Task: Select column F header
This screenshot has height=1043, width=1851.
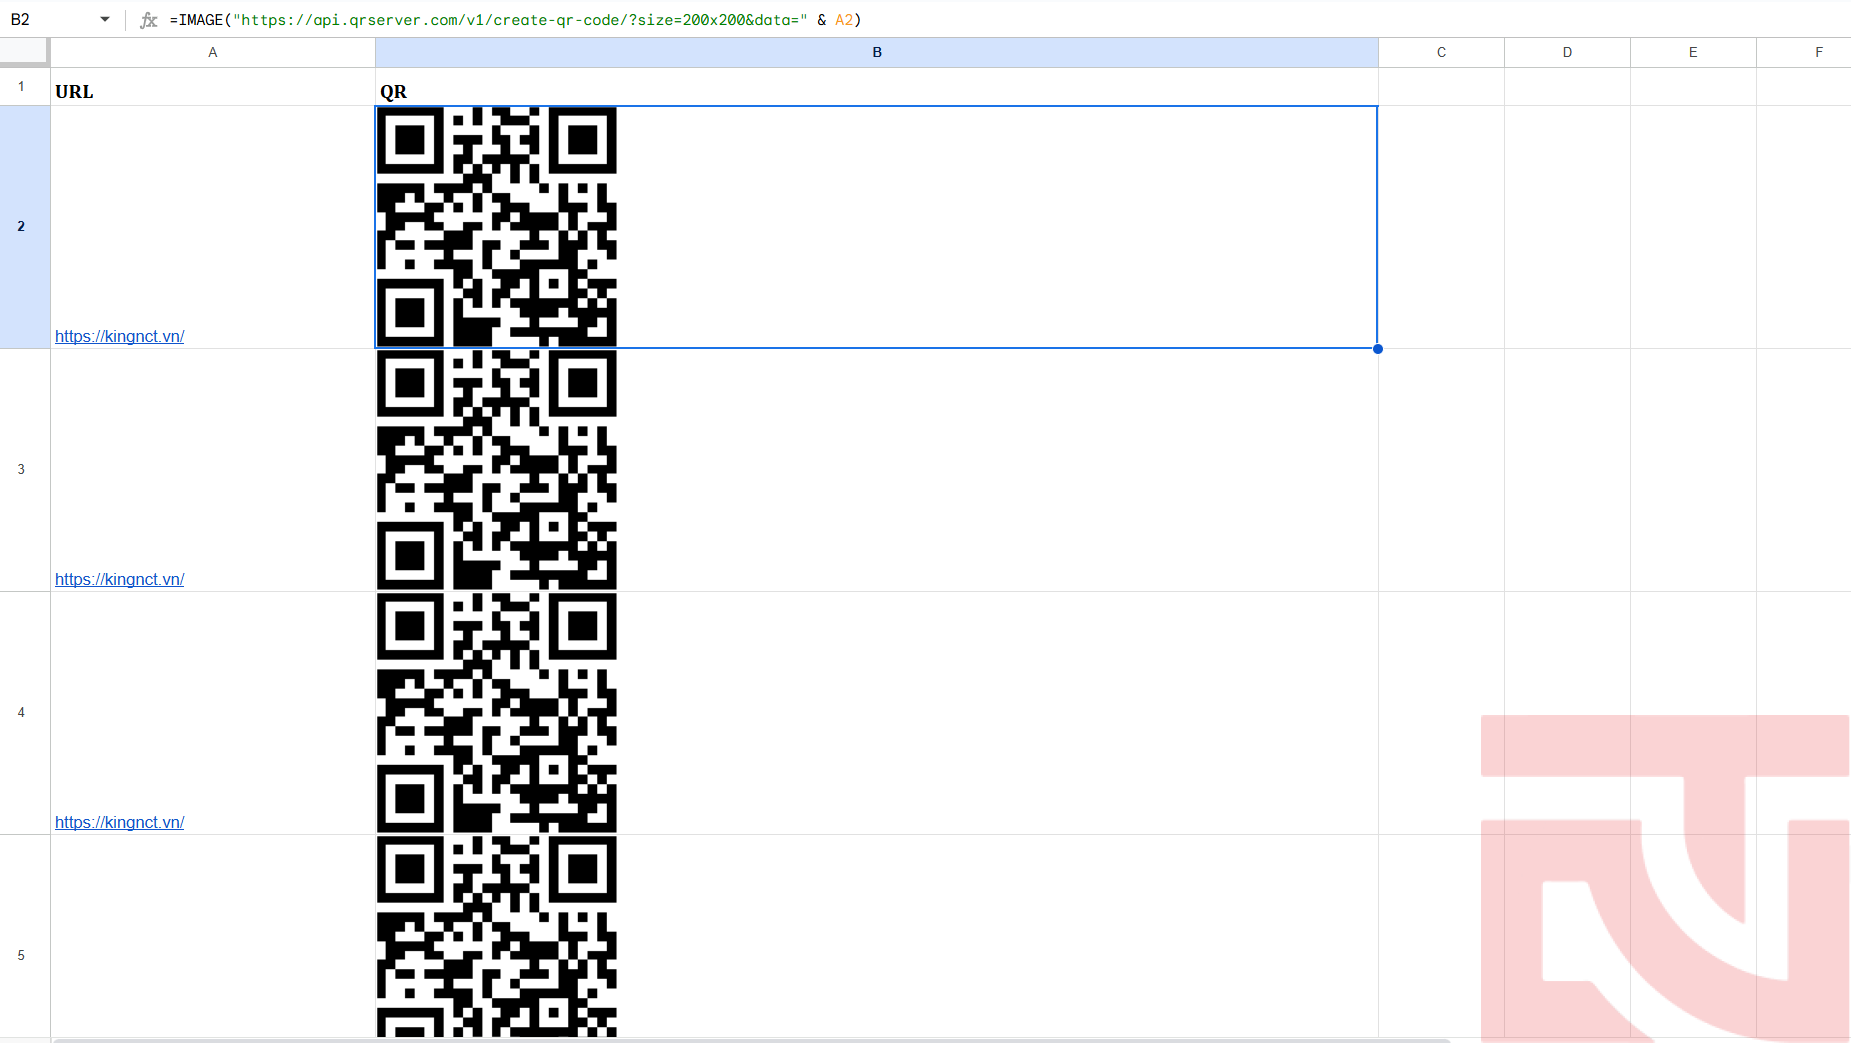Action: pos(1804,52)
